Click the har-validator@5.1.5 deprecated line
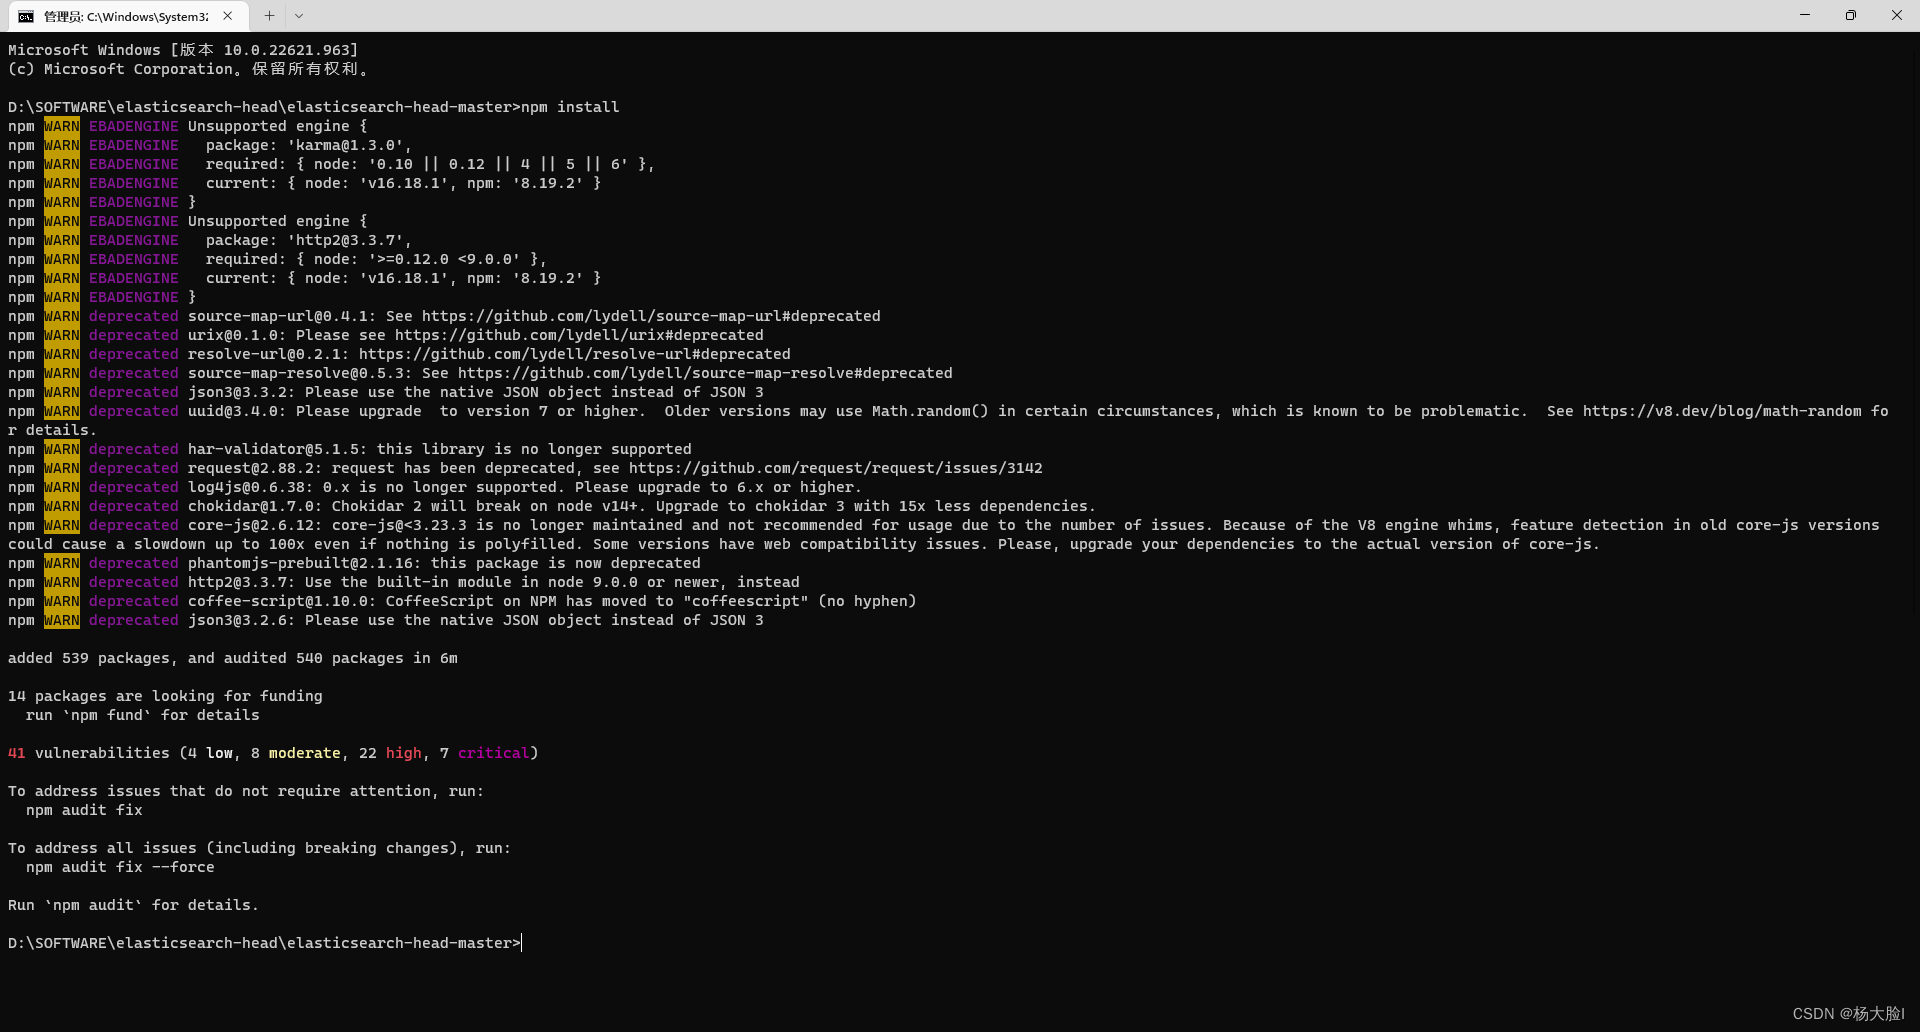1920x1032 pixels. 350,449
